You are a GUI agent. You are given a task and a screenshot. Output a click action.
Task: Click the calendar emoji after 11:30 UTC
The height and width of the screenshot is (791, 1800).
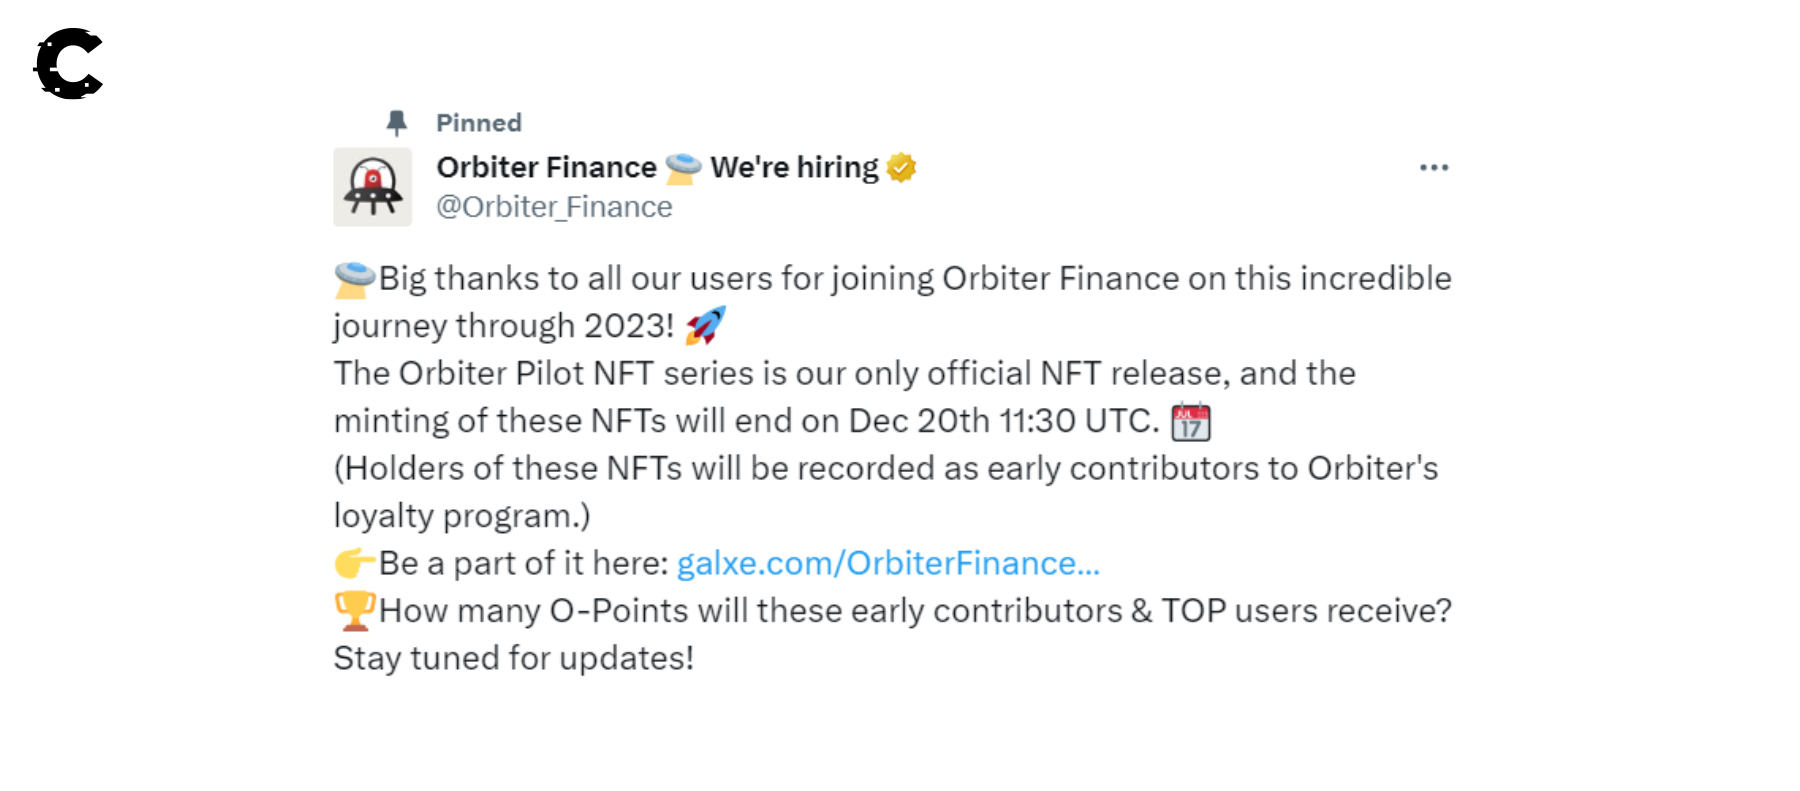pyautogui.click(x=1190, y=422)
